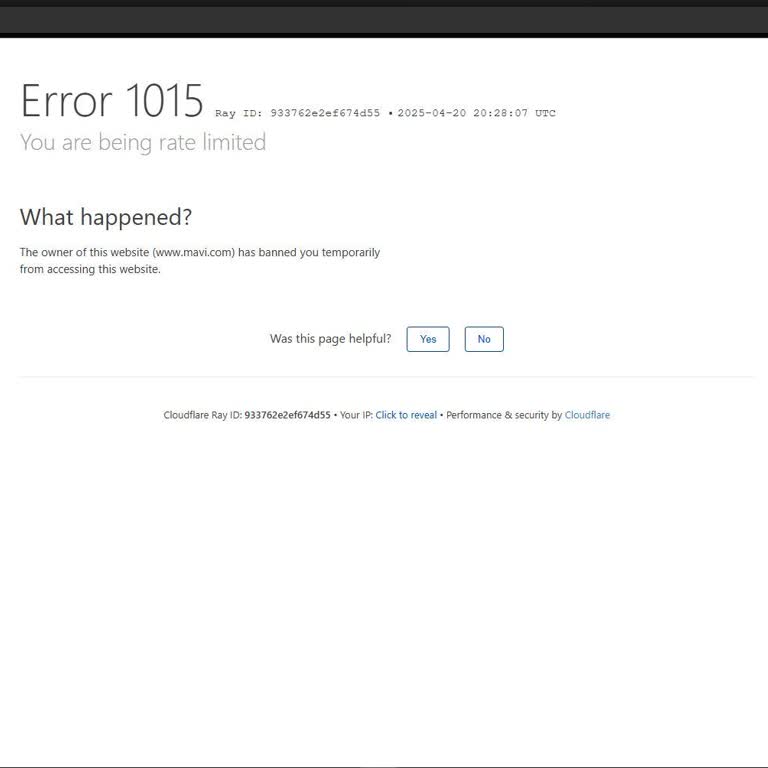The width and height of the screenshot is (768, 768).
Task: Click the No feedback button
Action: click(x=484, y=339)
